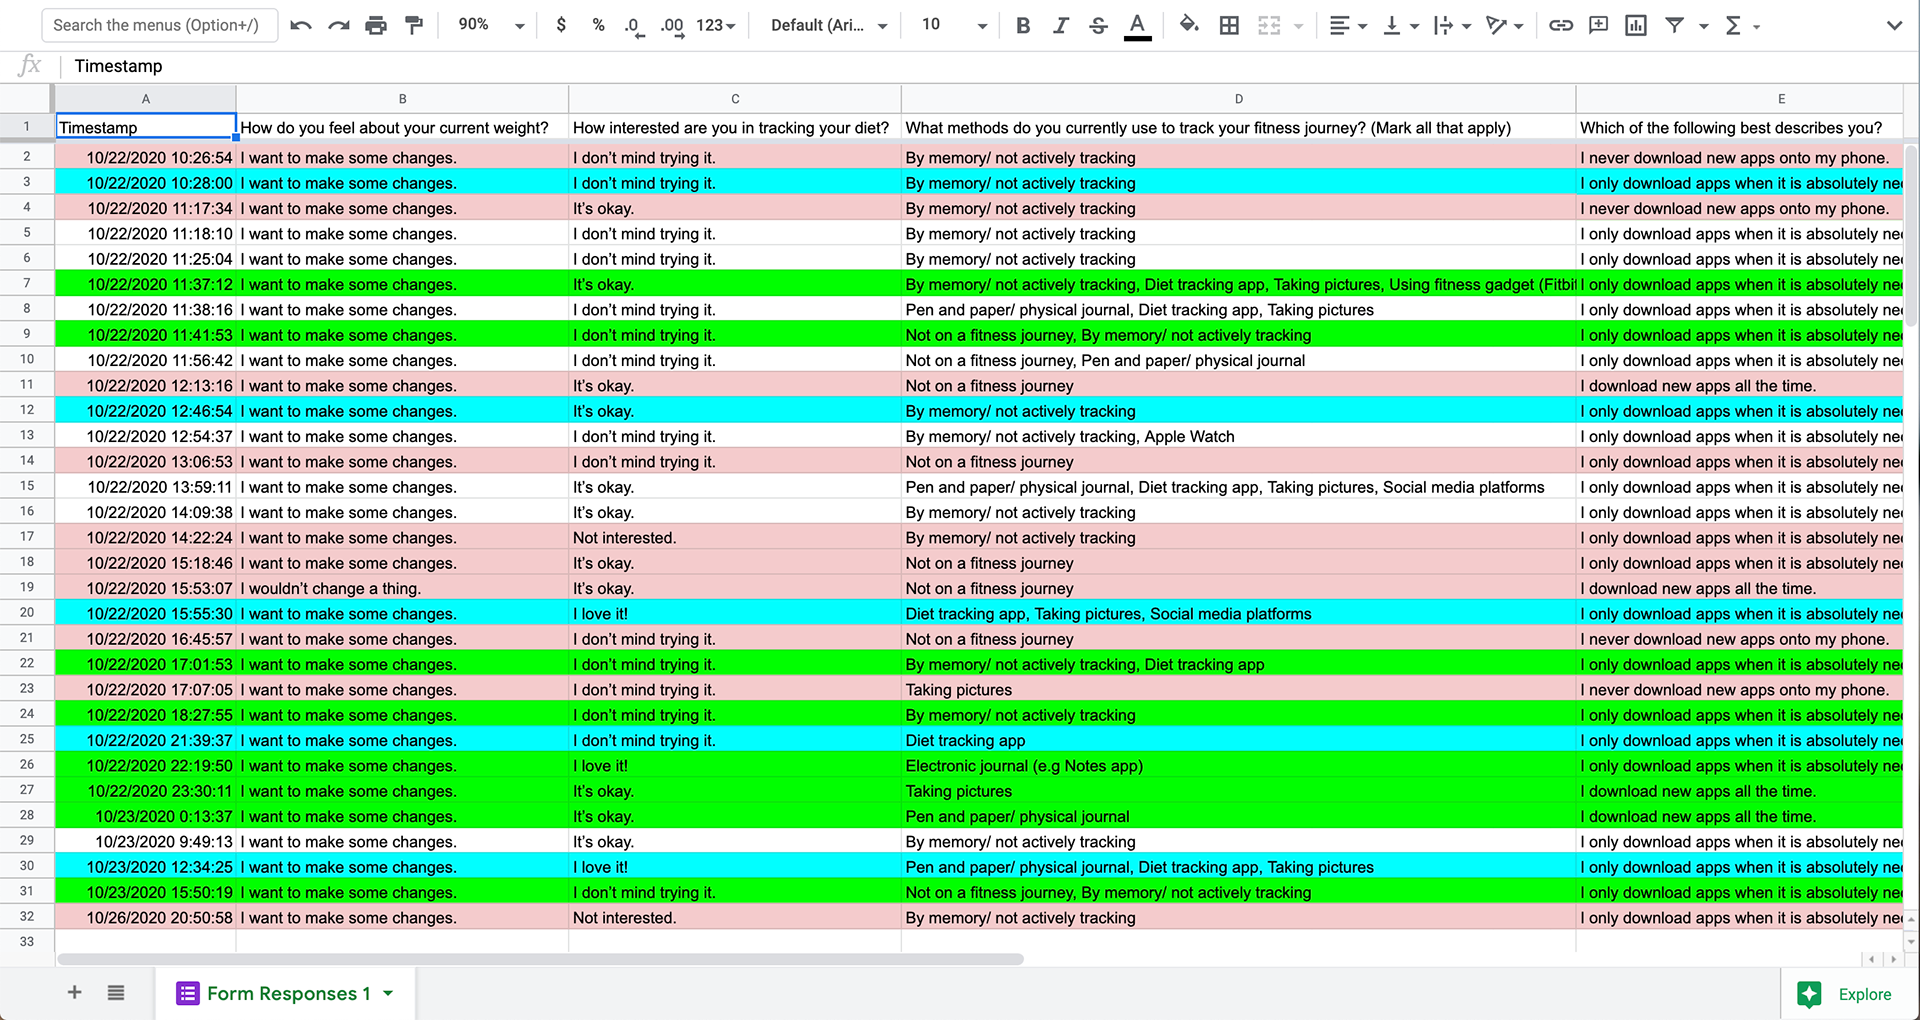Open the borders menu
The width and height of the screenshot is (1920, 1020).
(x=1229, y=26)
